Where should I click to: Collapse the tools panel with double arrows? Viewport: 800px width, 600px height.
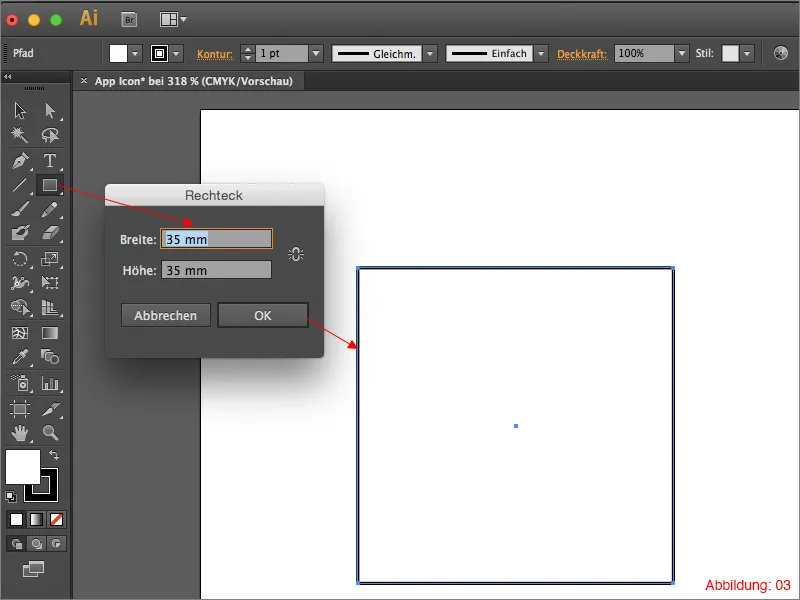(x=8, y=77)
